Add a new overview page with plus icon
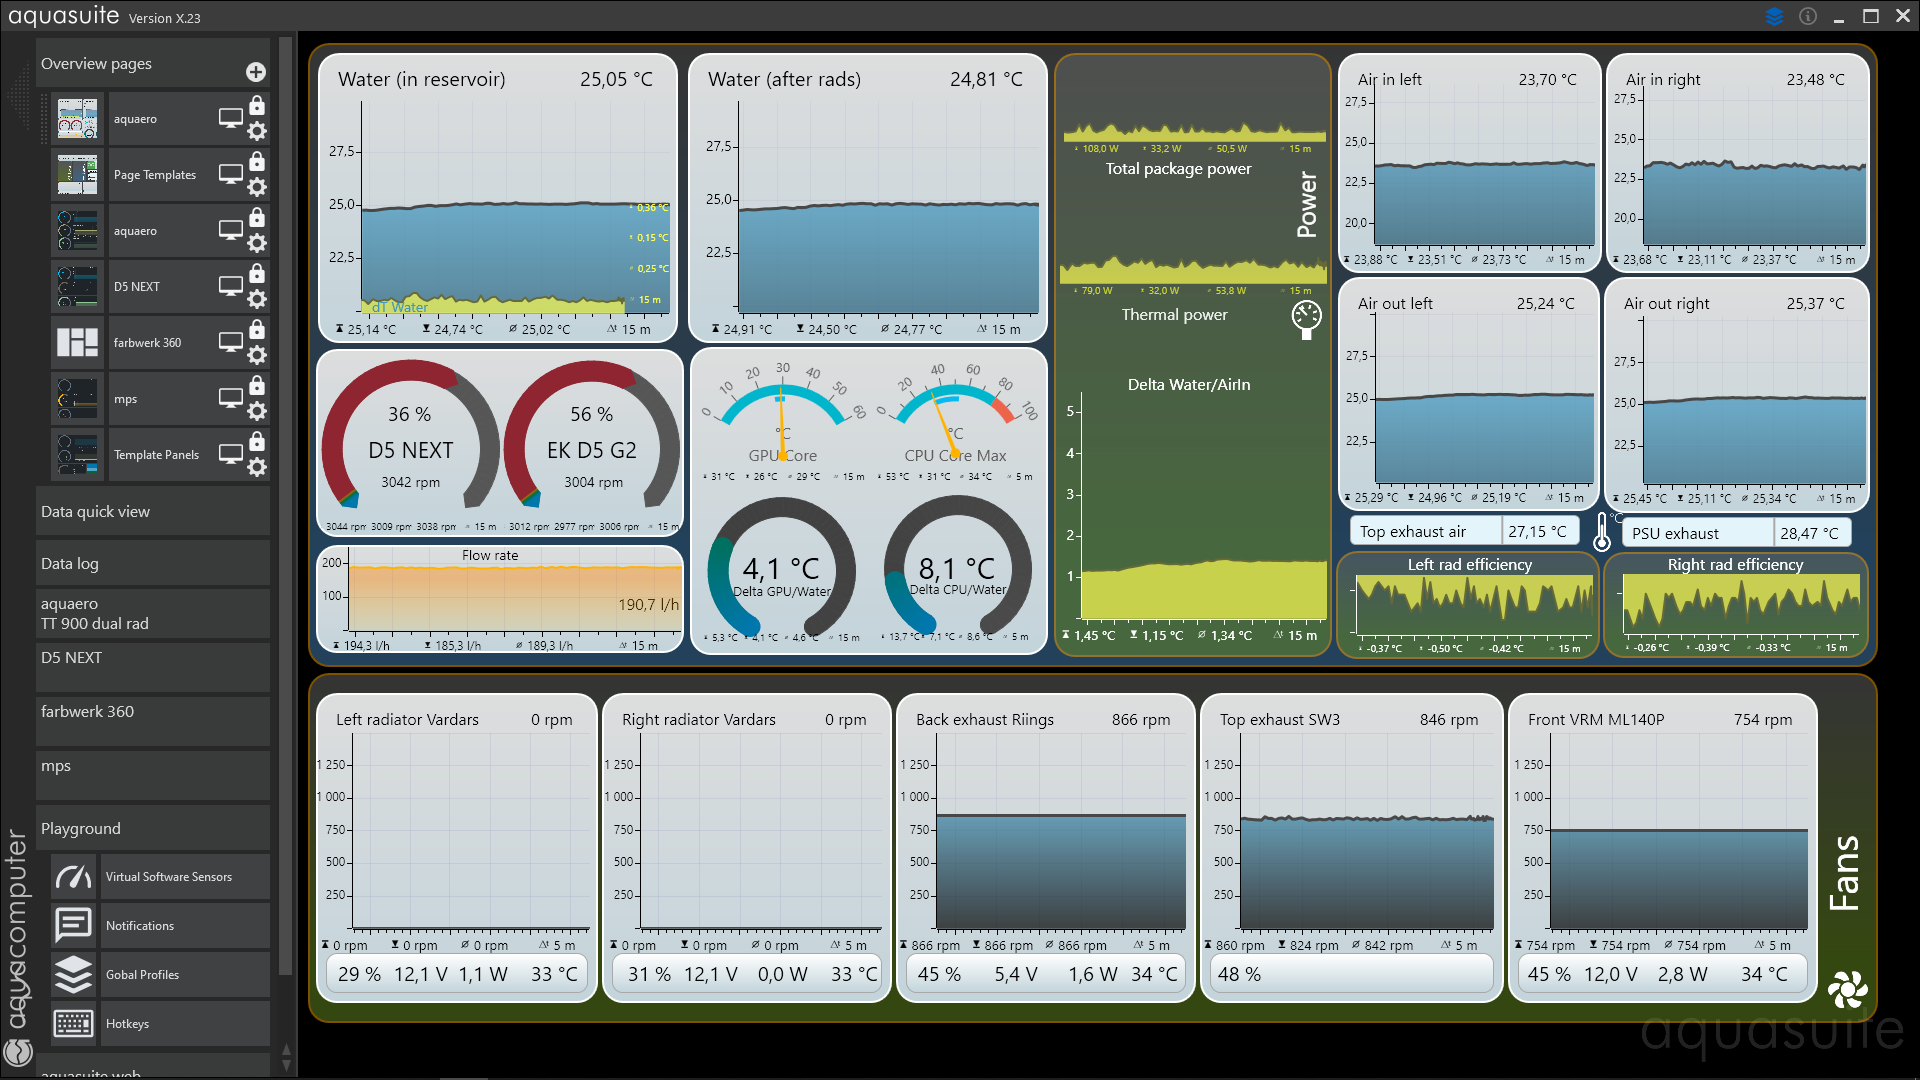The width and height of the screenshot is (1920, 1080). pyautogui.click(x=256, y=72)
